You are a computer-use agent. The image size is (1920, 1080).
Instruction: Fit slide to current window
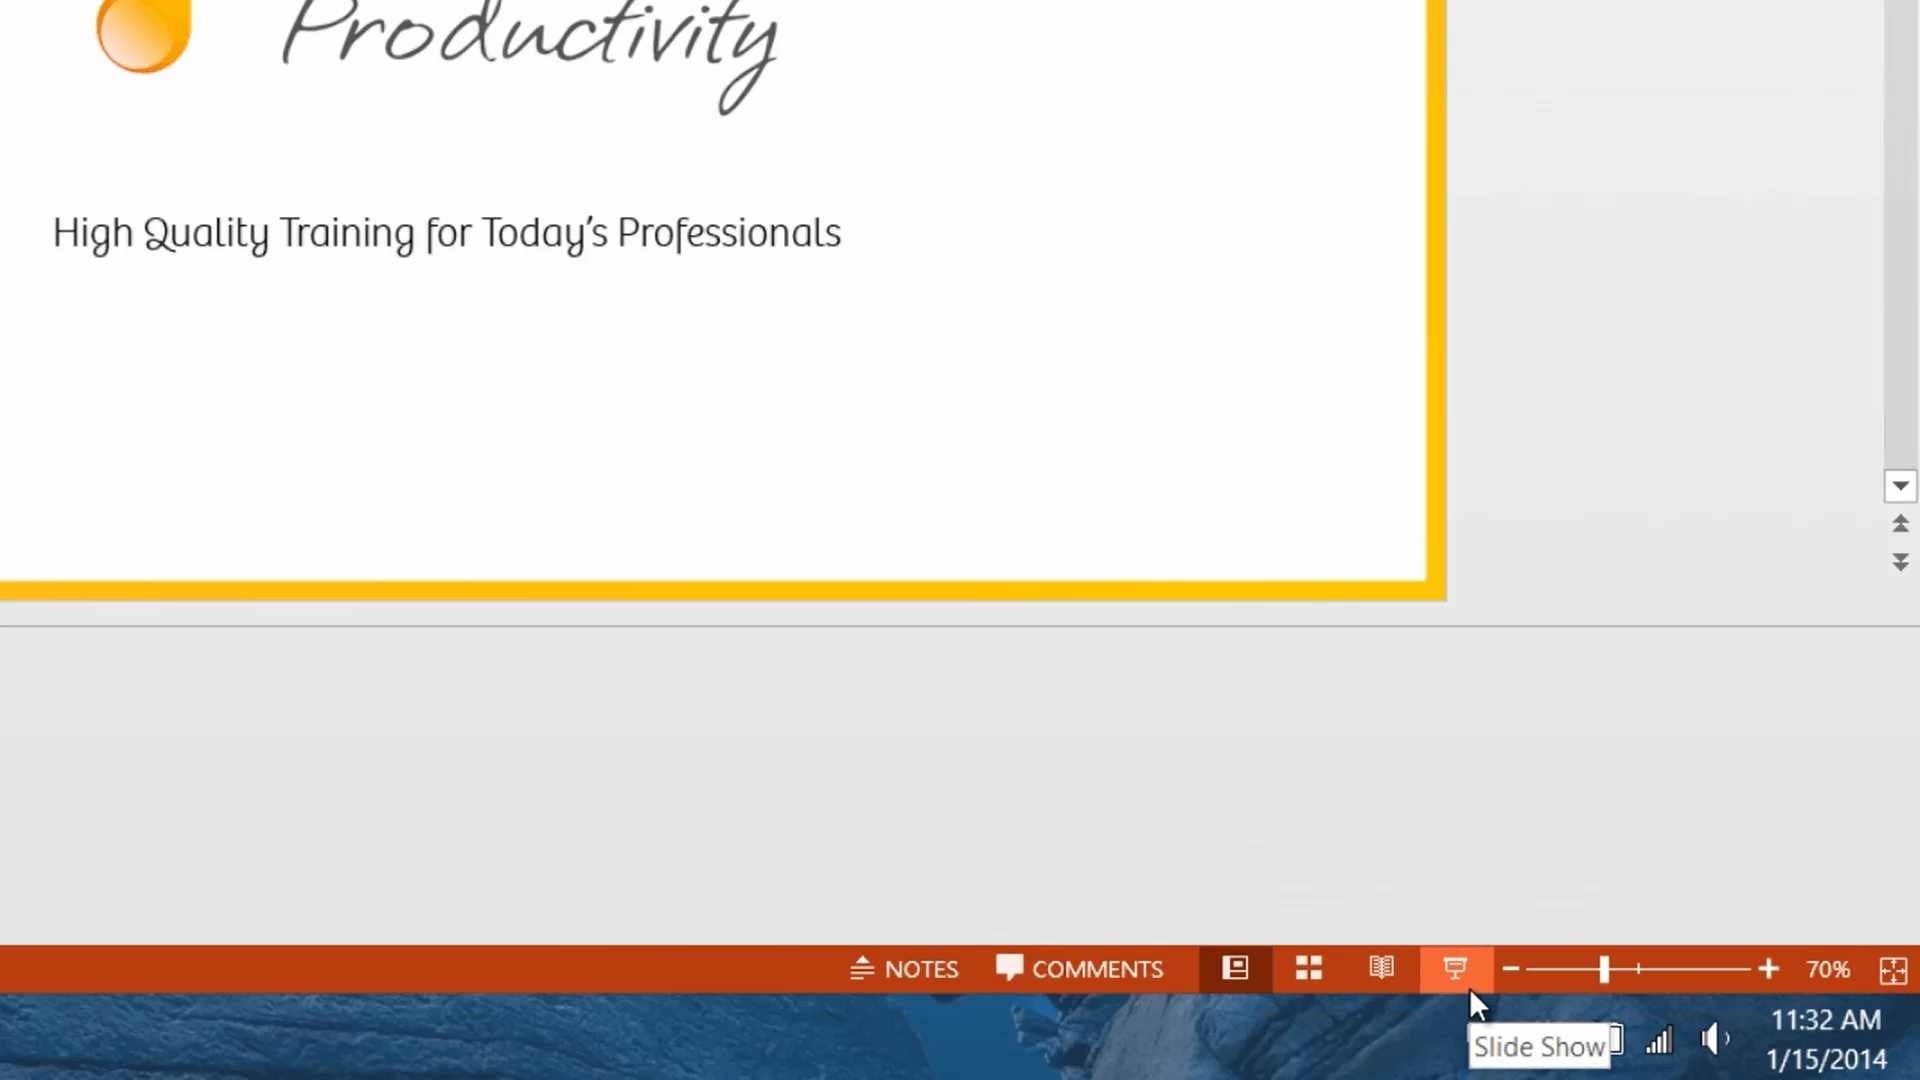click(x=1893, y=970)
